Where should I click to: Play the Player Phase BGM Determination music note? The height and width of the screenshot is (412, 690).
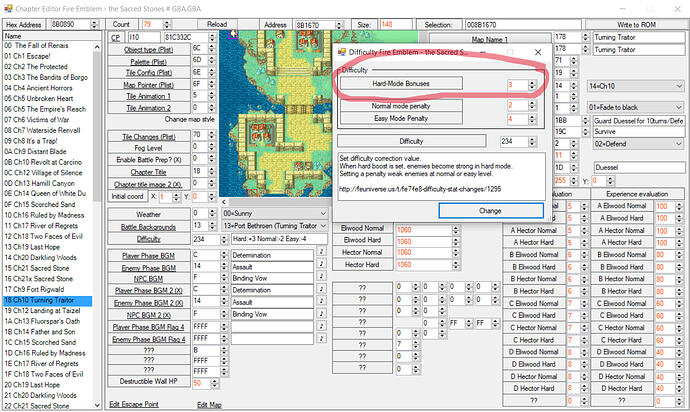tap(321, 252)
